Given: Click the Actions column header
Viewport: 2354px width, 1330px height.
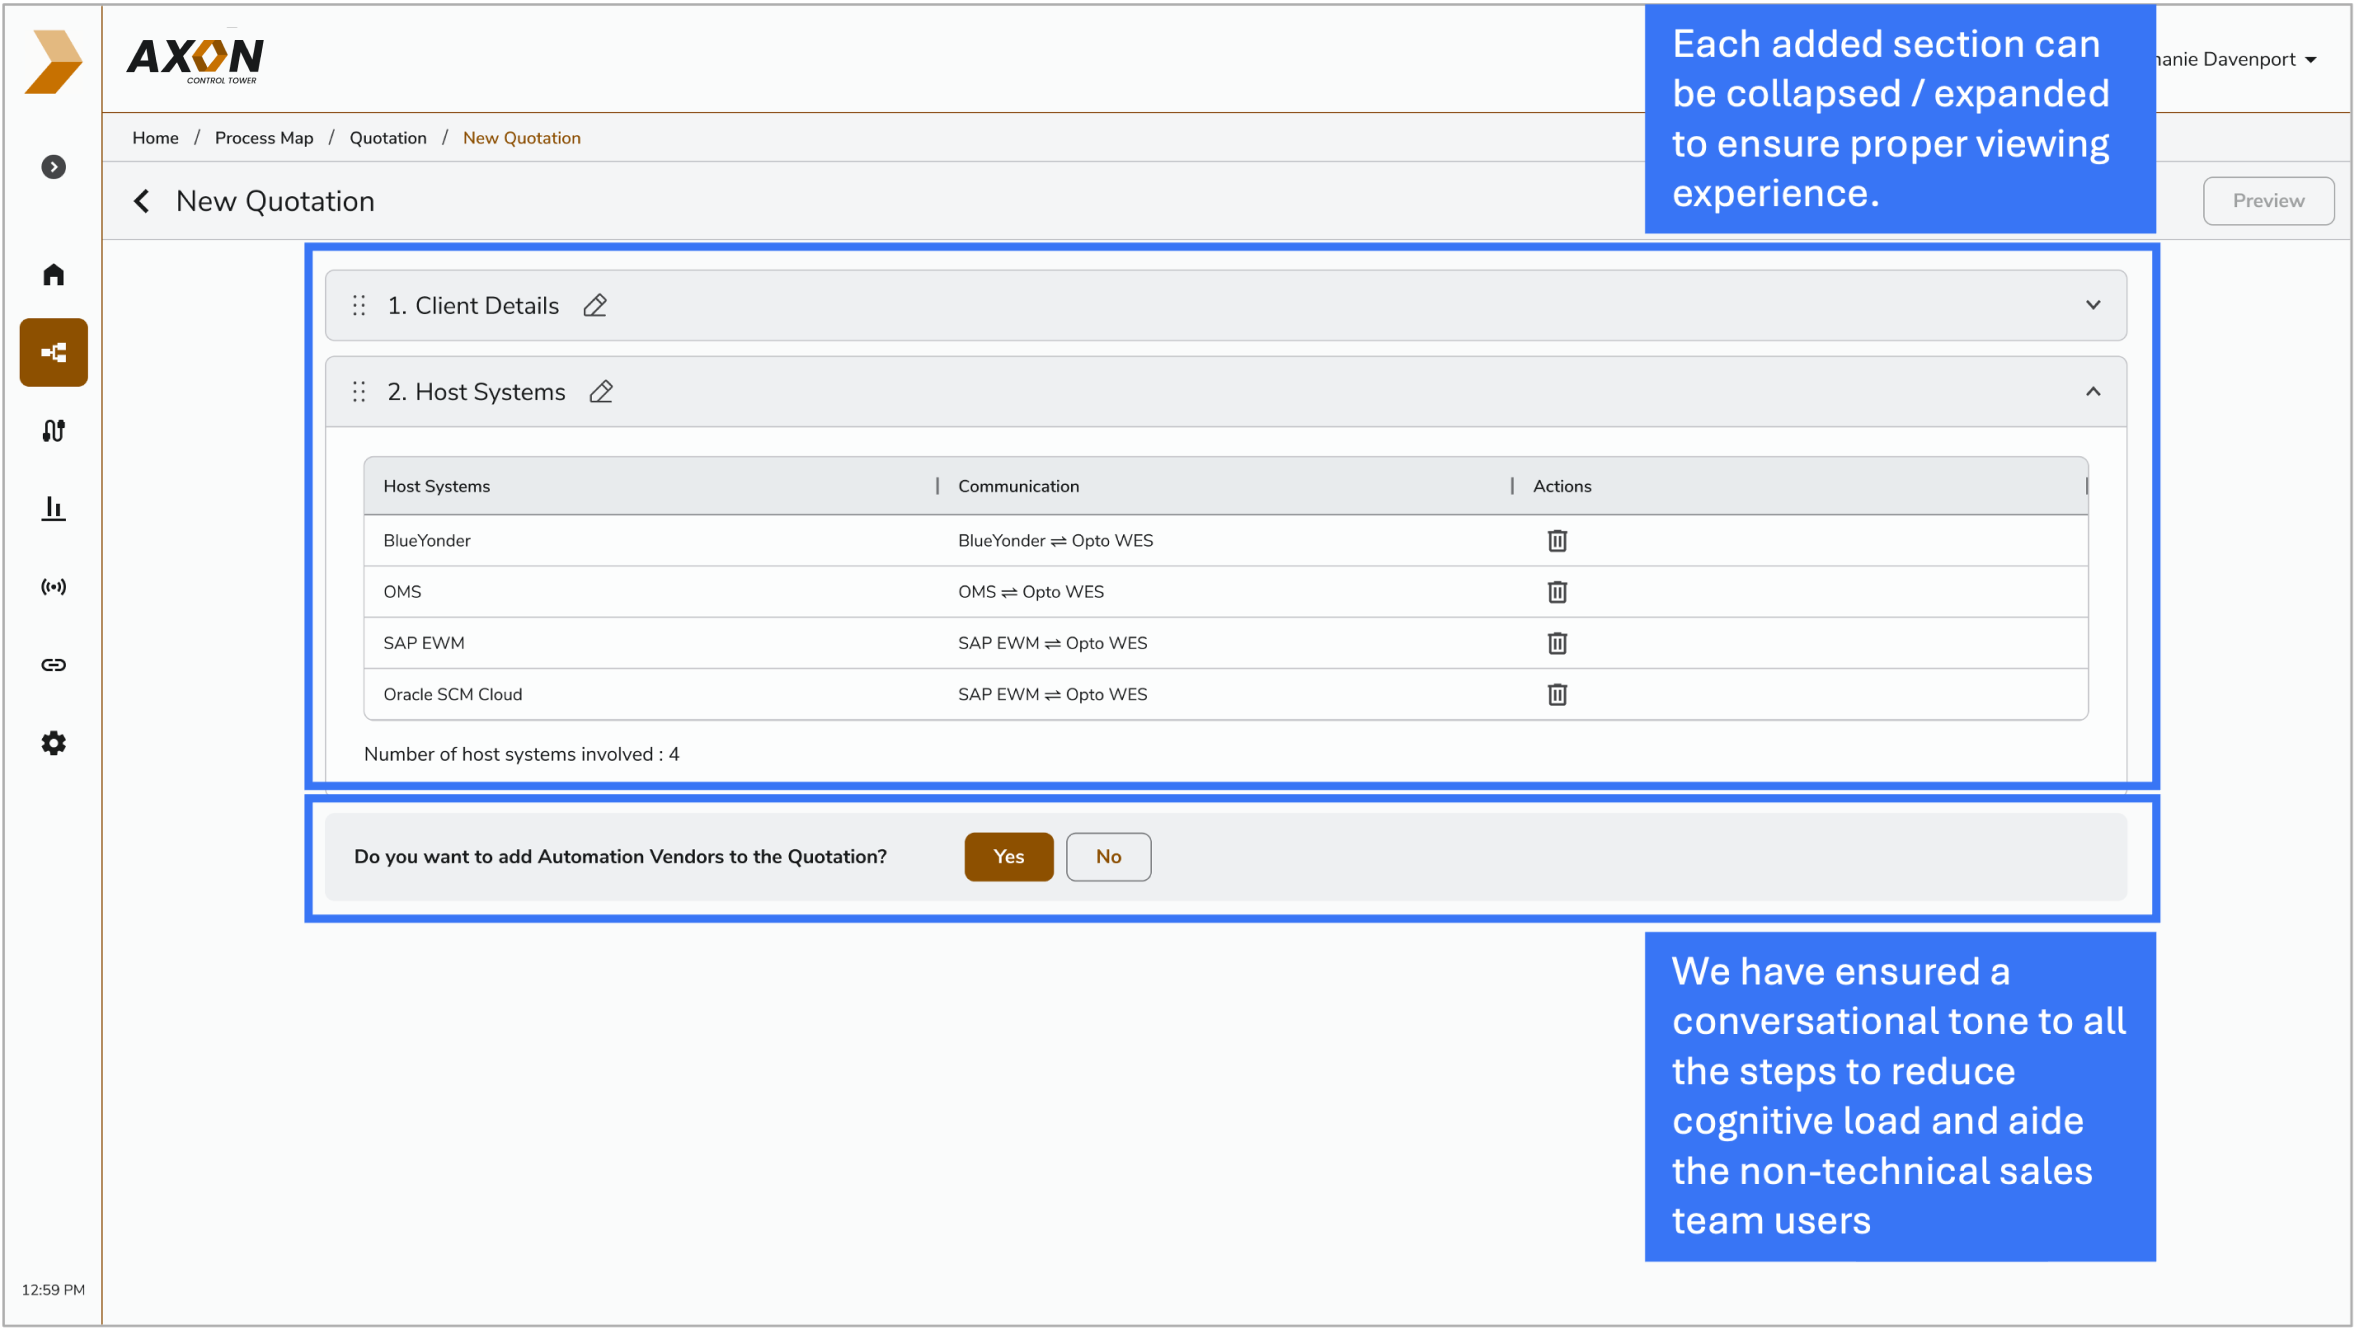Looking at the screenshot, I should [1562, 486].
